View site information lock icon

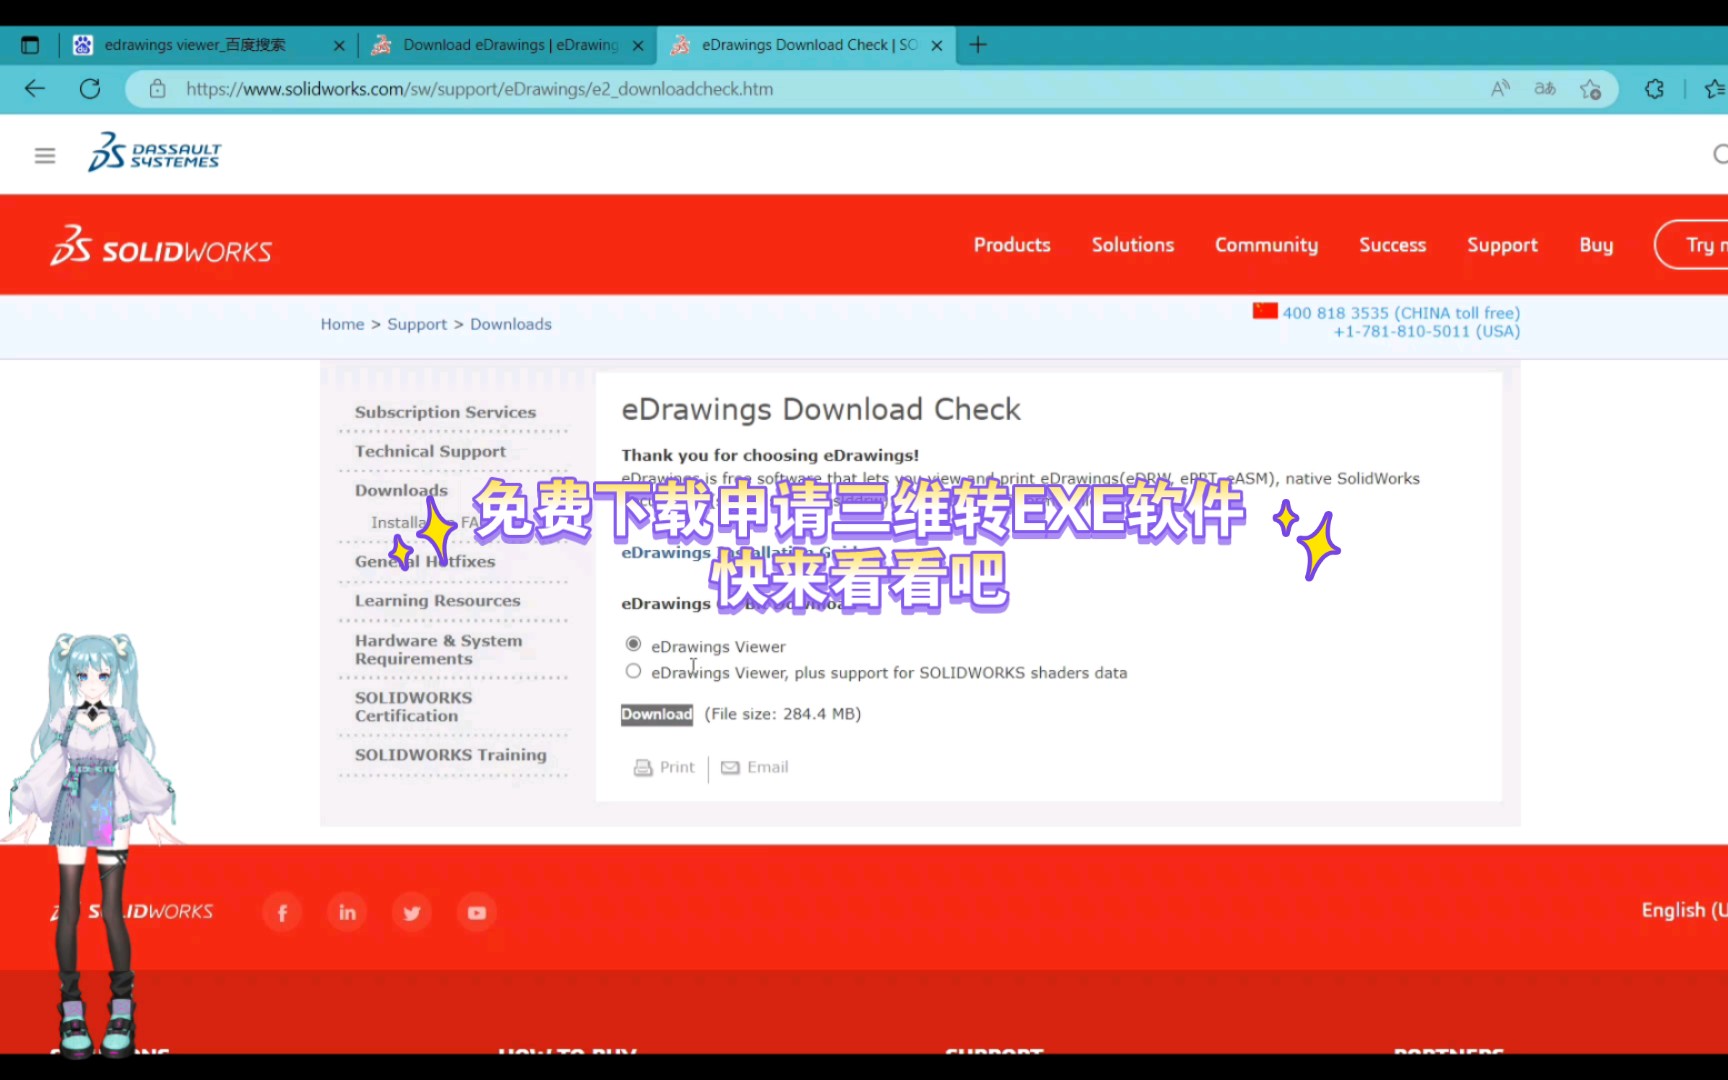tap(157, 89)
